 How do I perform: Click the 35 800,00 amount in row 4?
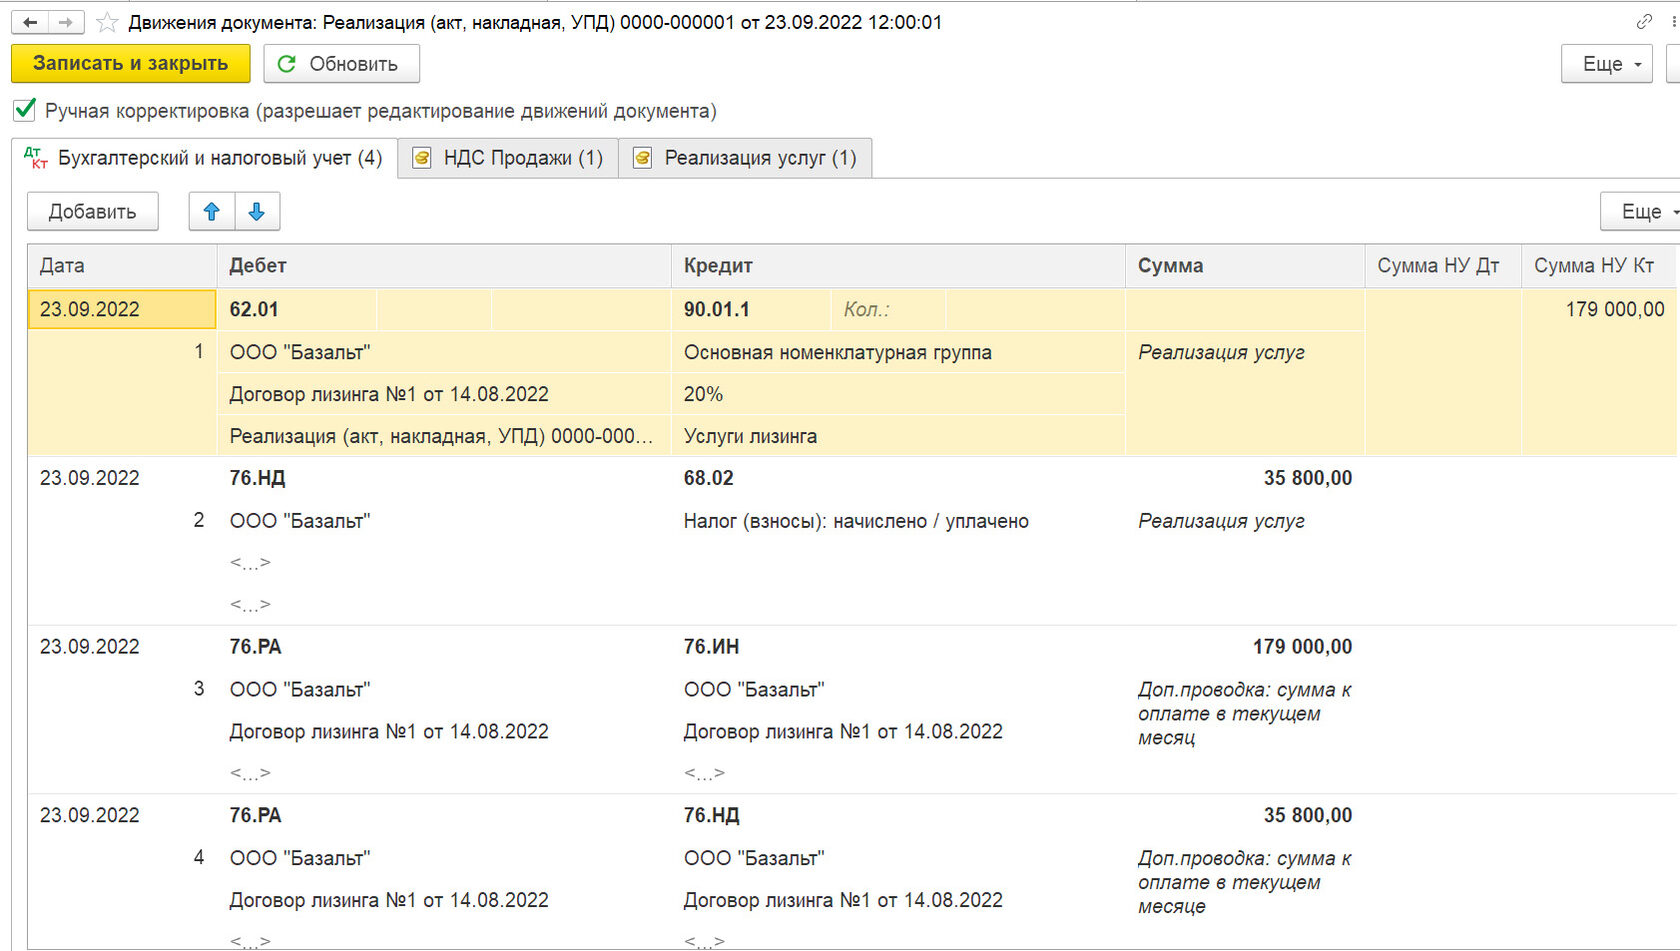click(x=1307, y=815)
